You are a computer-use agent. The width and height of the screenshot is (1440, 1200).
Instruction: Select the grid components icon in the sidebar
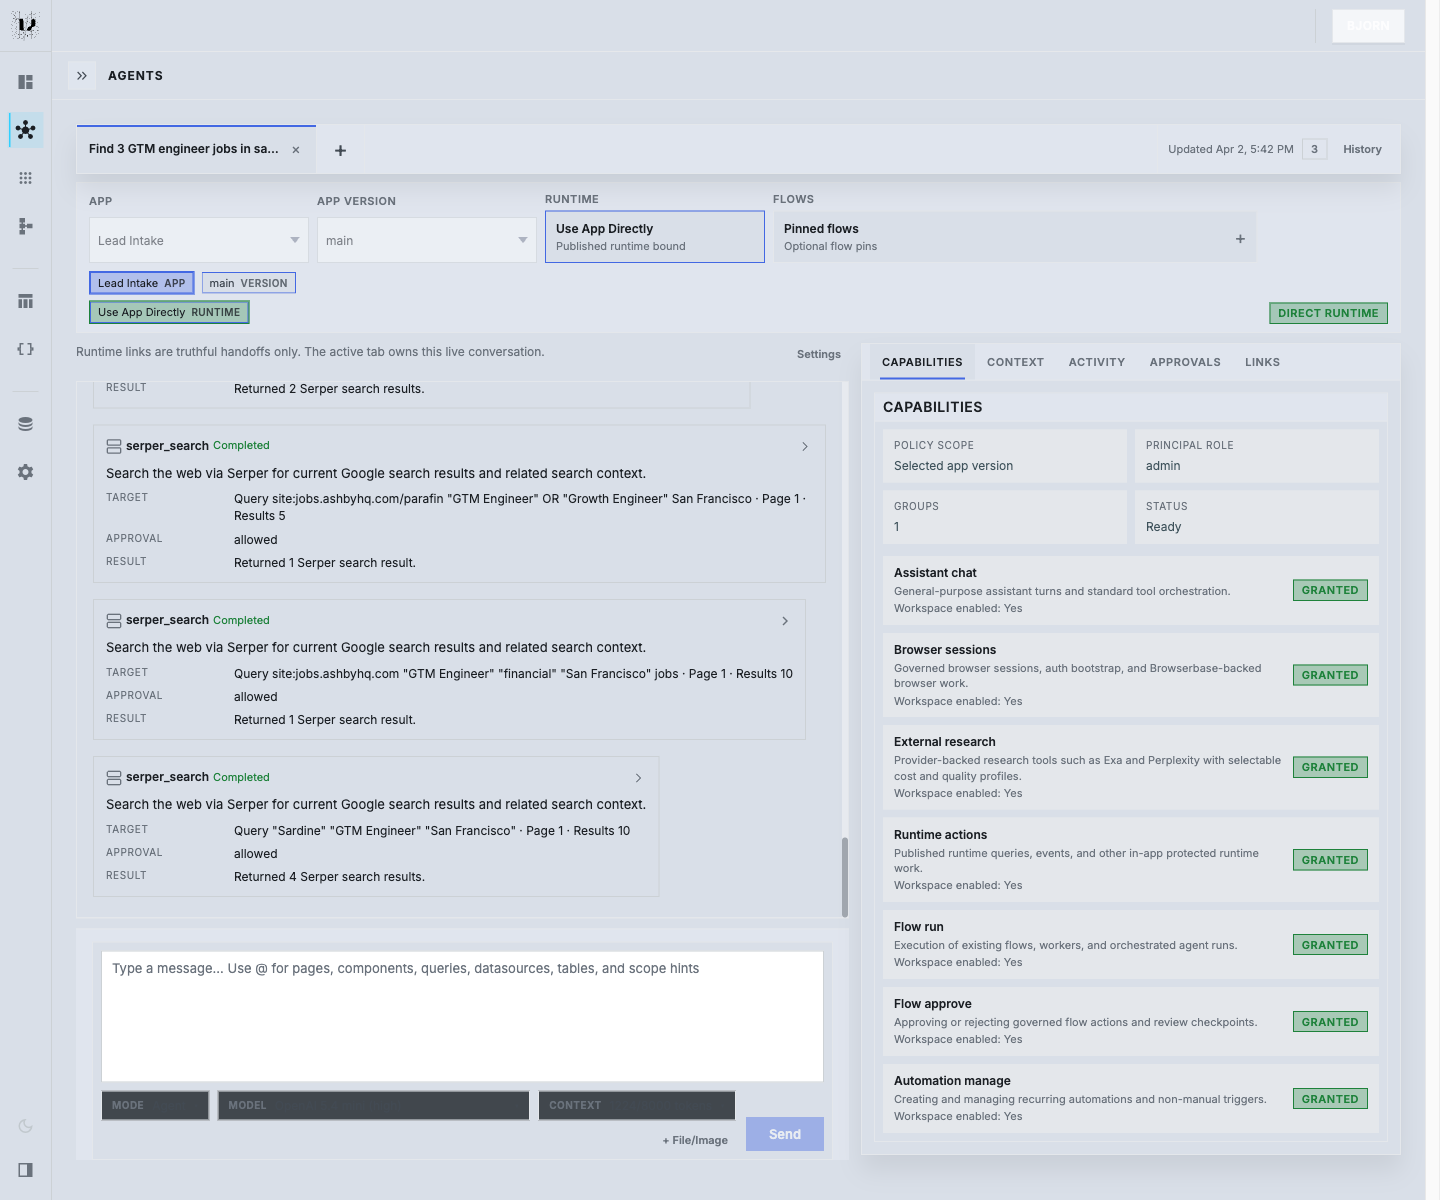25,177
